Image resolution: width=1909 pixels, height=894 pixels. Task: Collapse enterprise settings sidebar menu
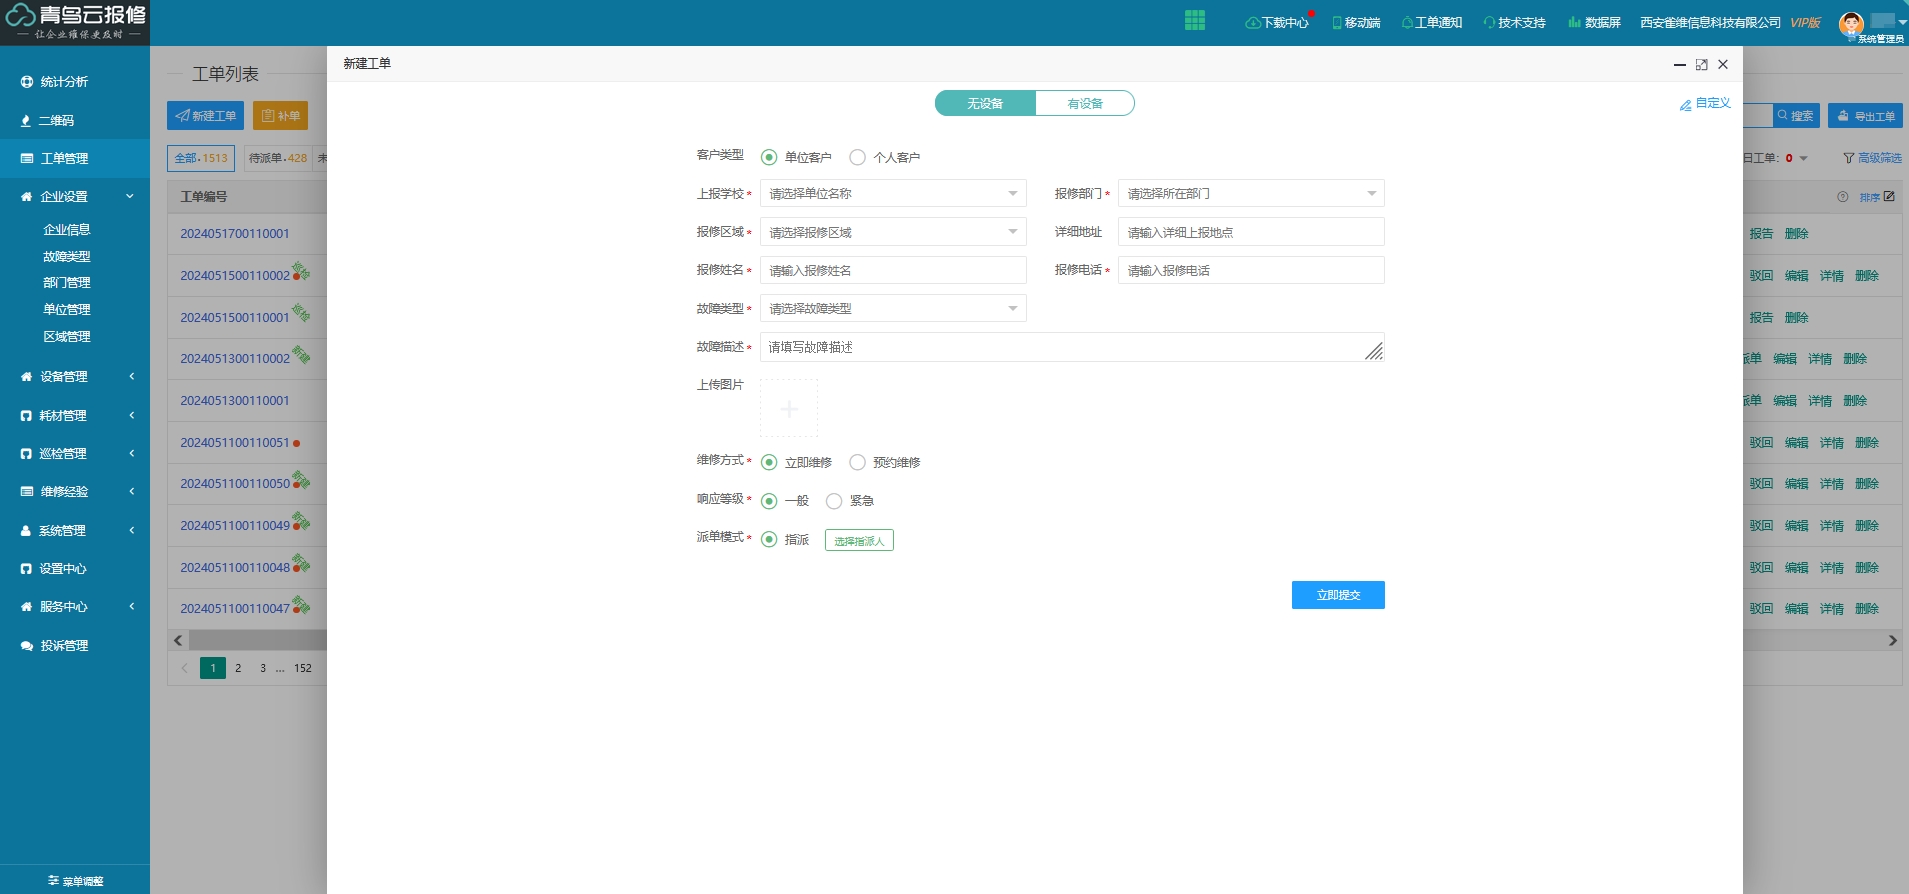click(130, 196)
